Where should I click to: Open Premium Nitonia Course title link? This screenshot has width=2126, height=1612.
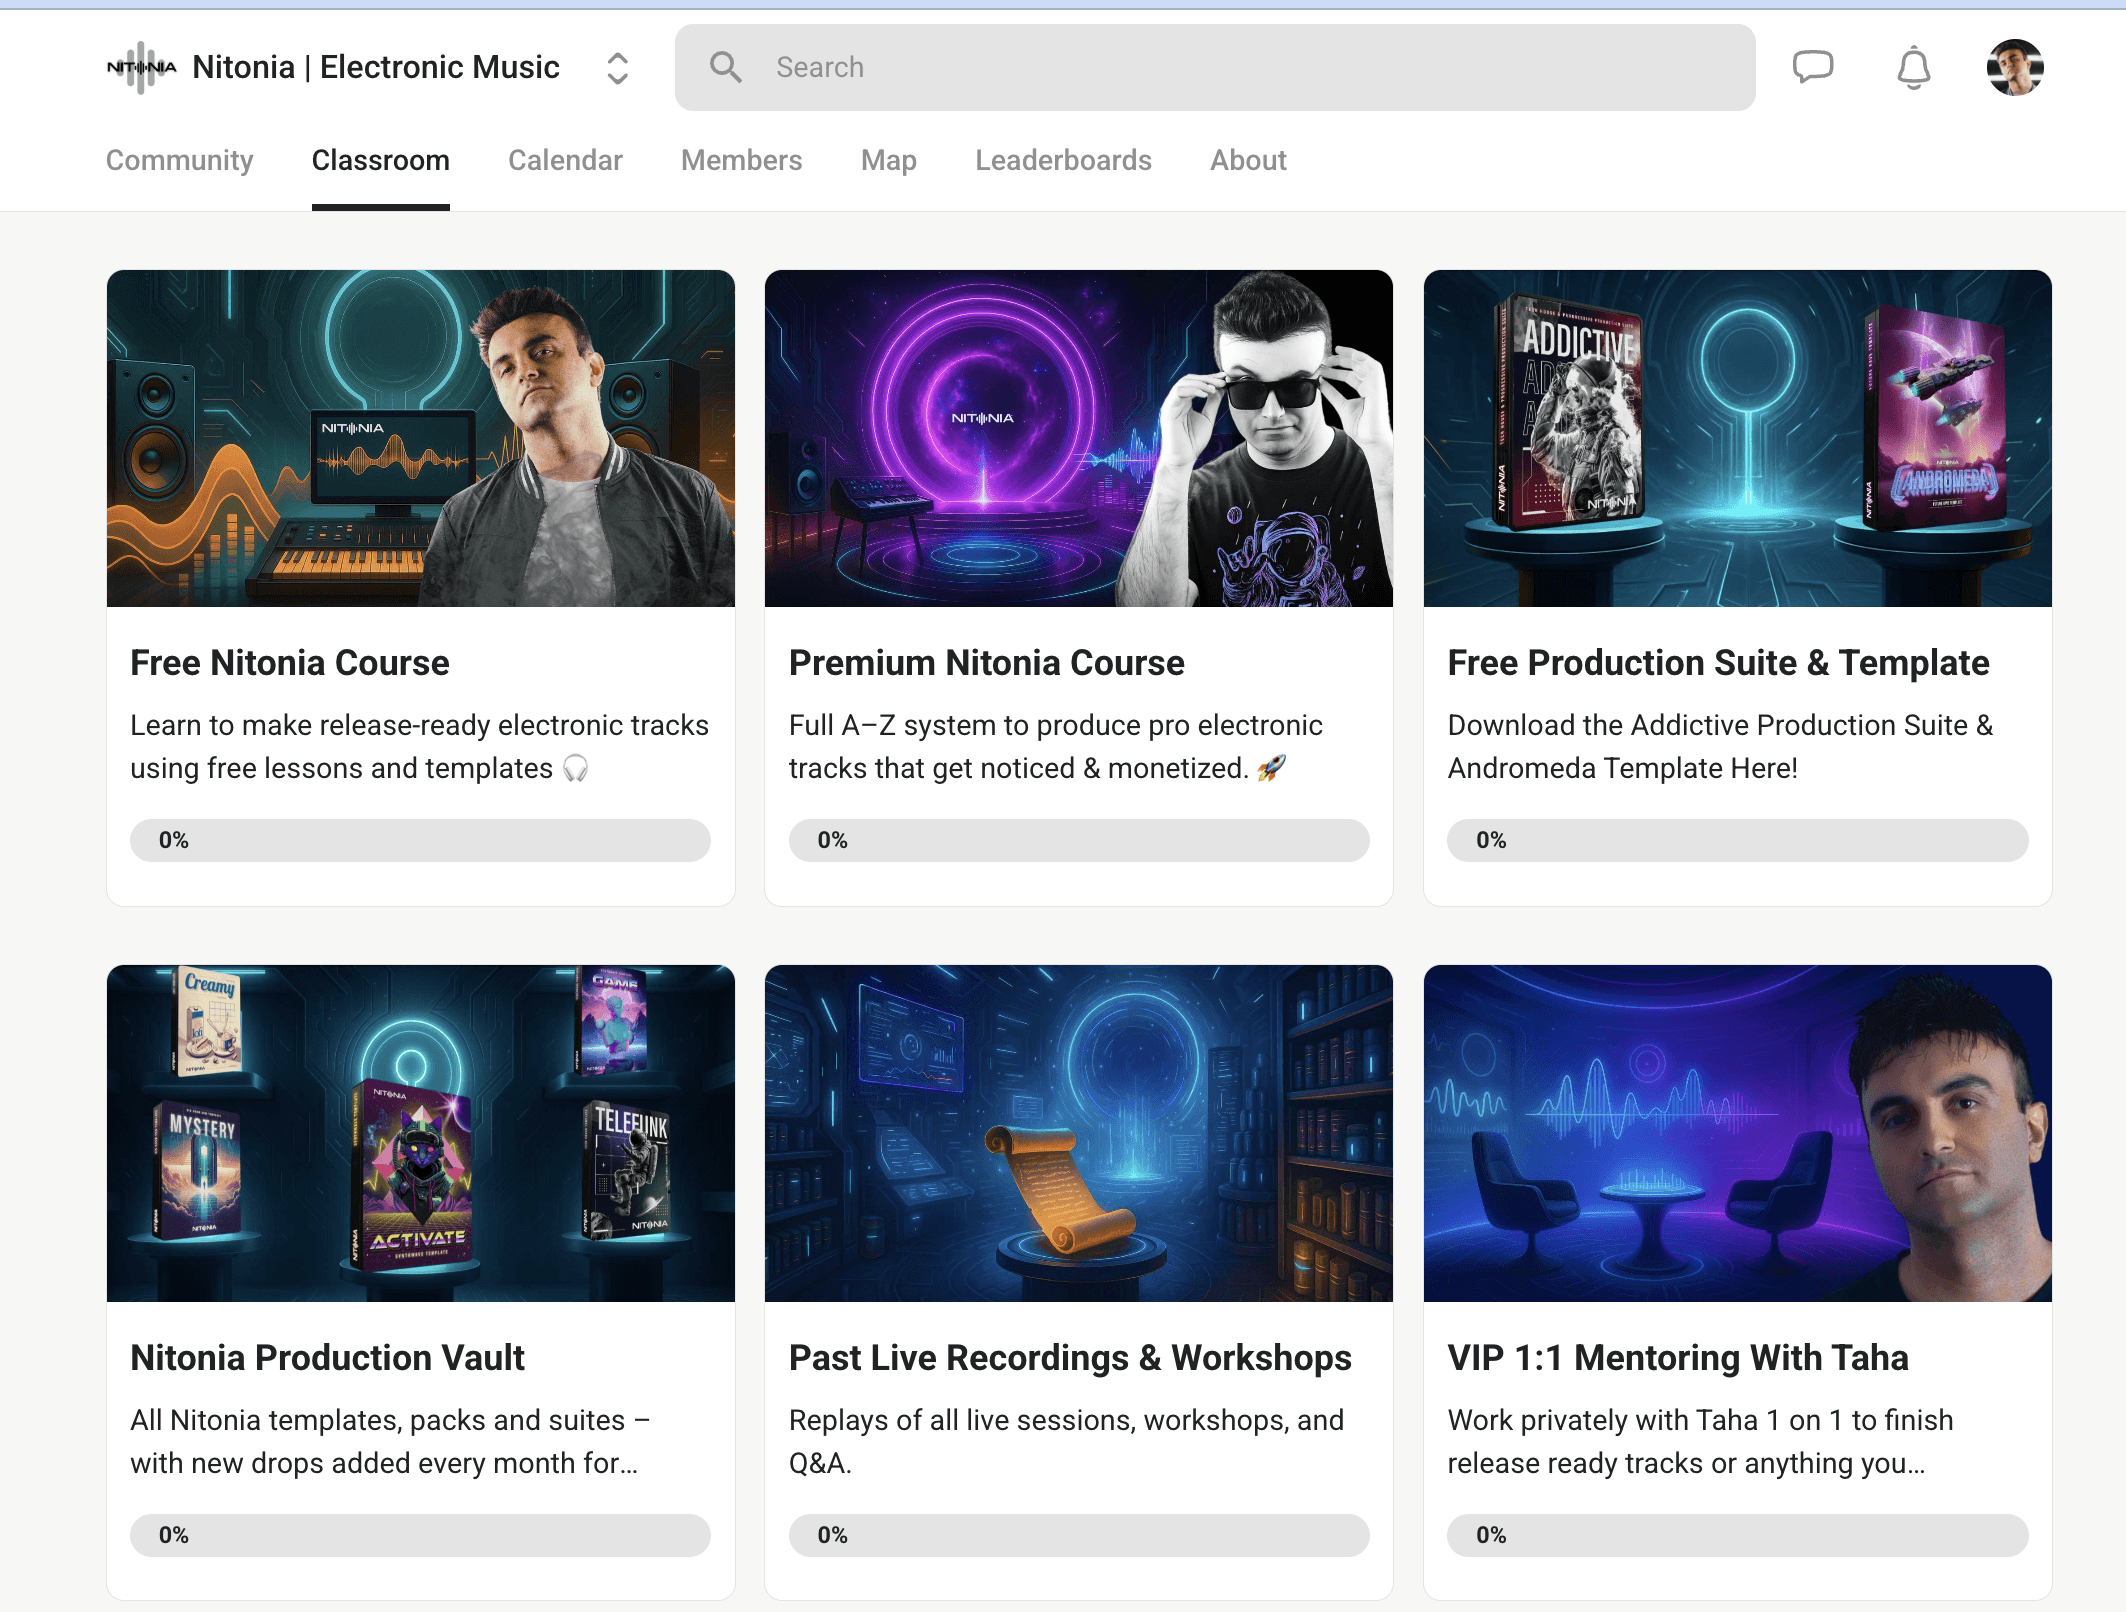pyautogui.click(x=986, y=663)
